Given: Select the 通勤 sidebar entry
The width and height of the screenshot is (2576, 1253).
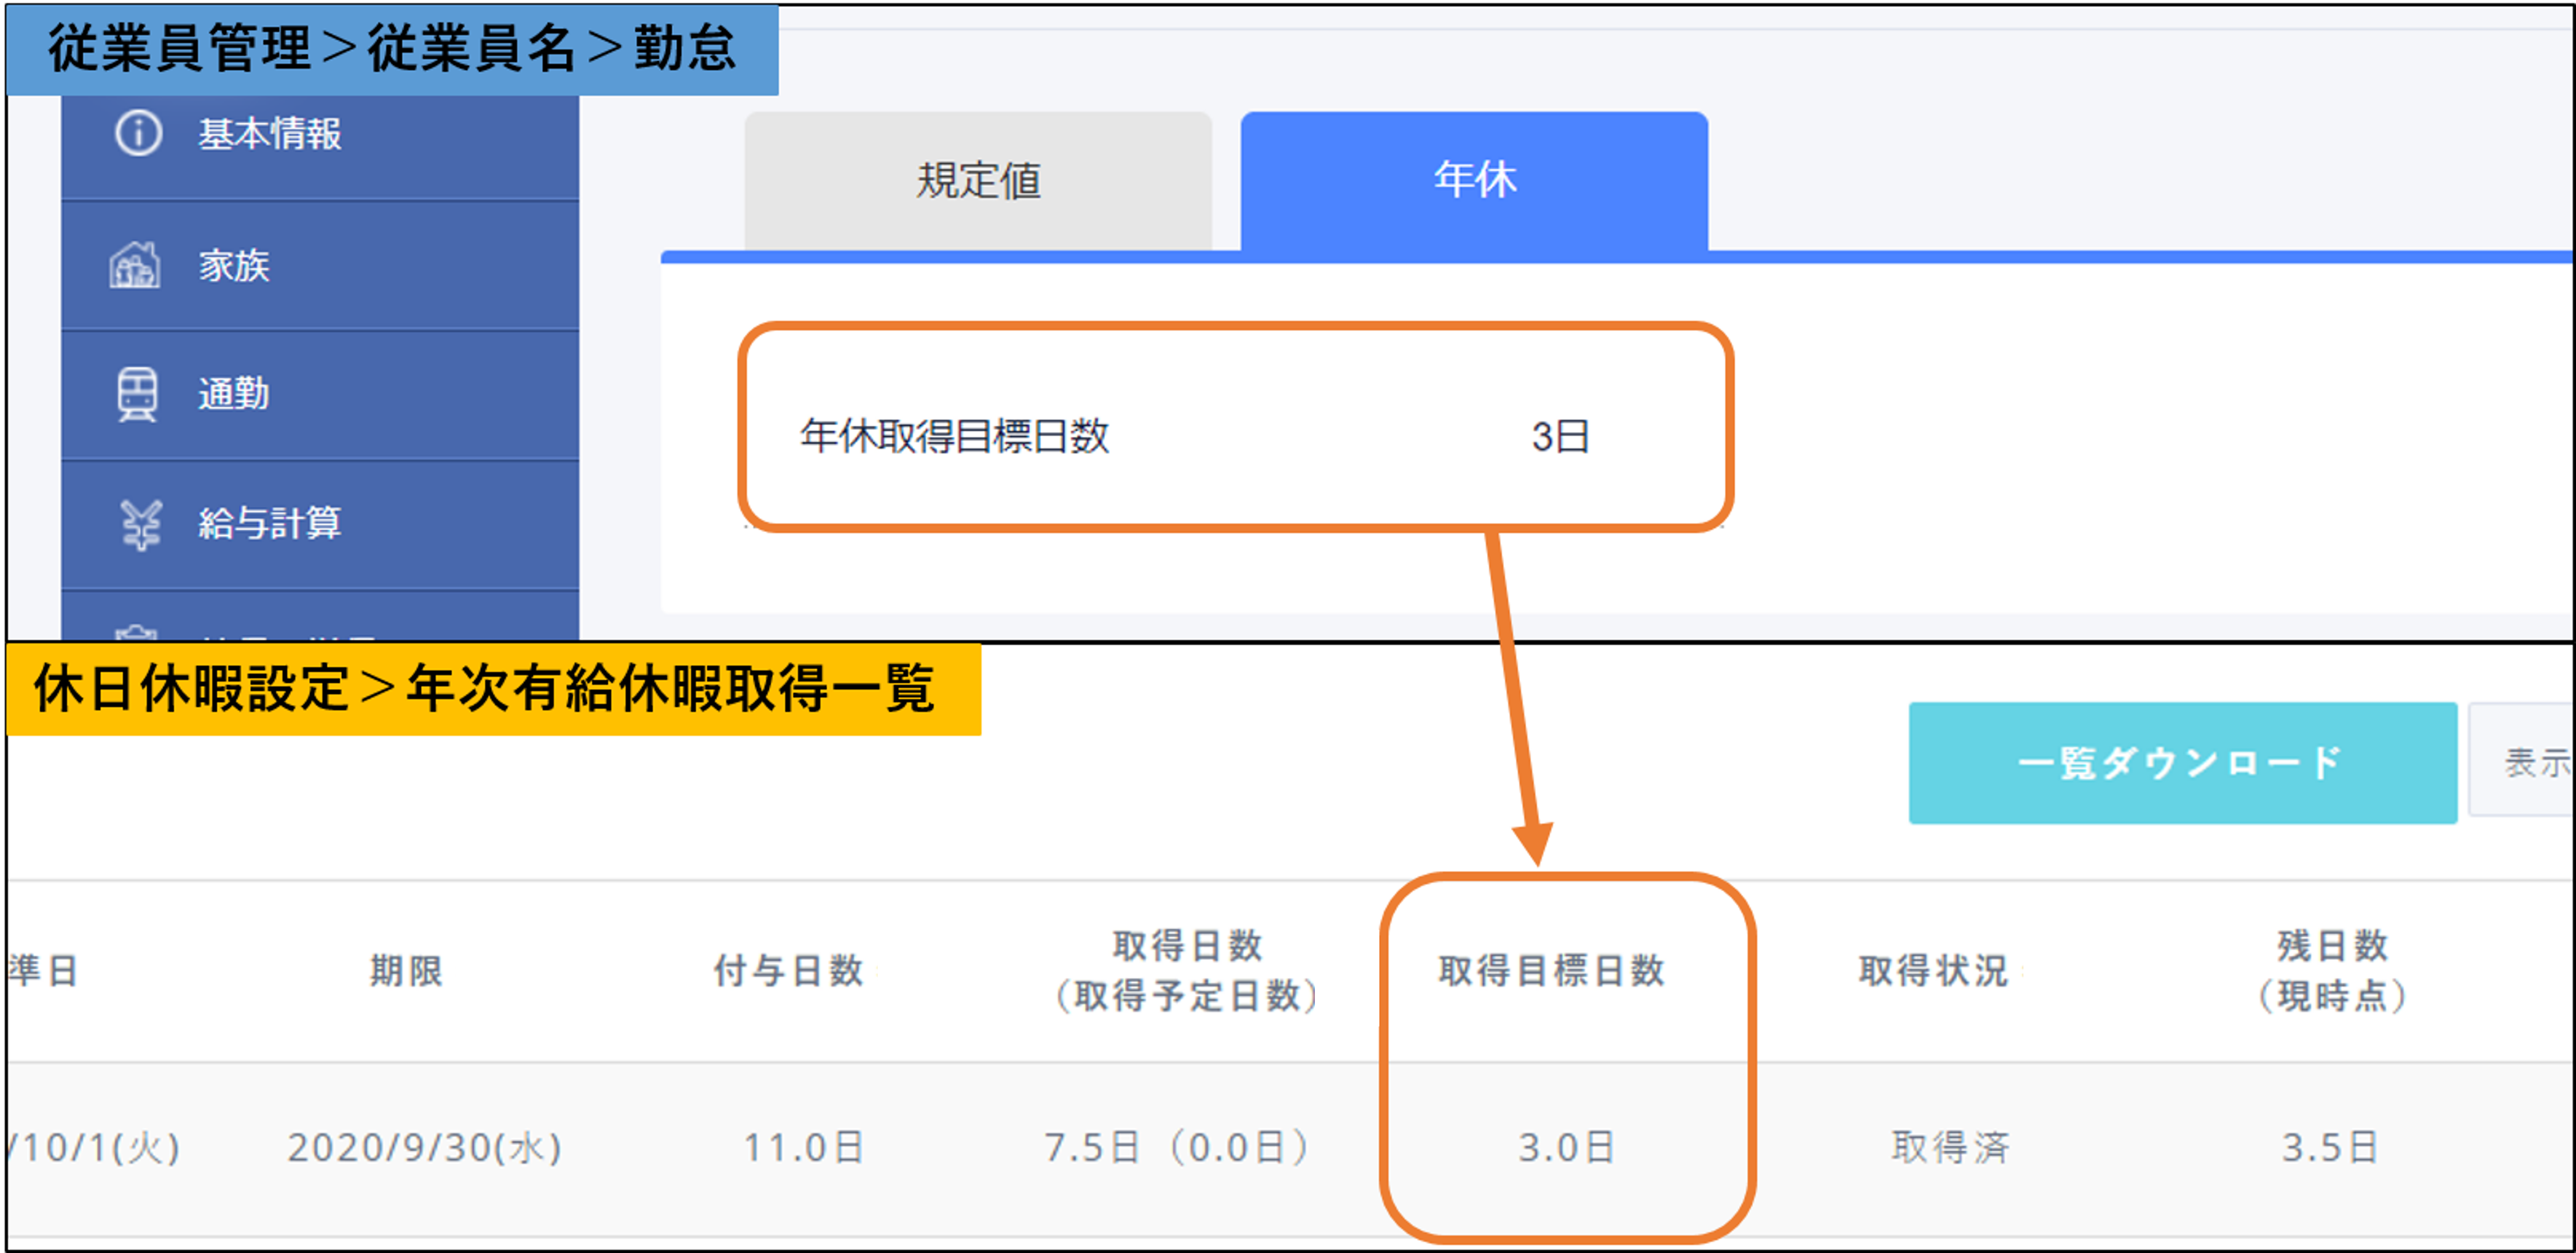Looking at the screenshot, I should 234,394.
